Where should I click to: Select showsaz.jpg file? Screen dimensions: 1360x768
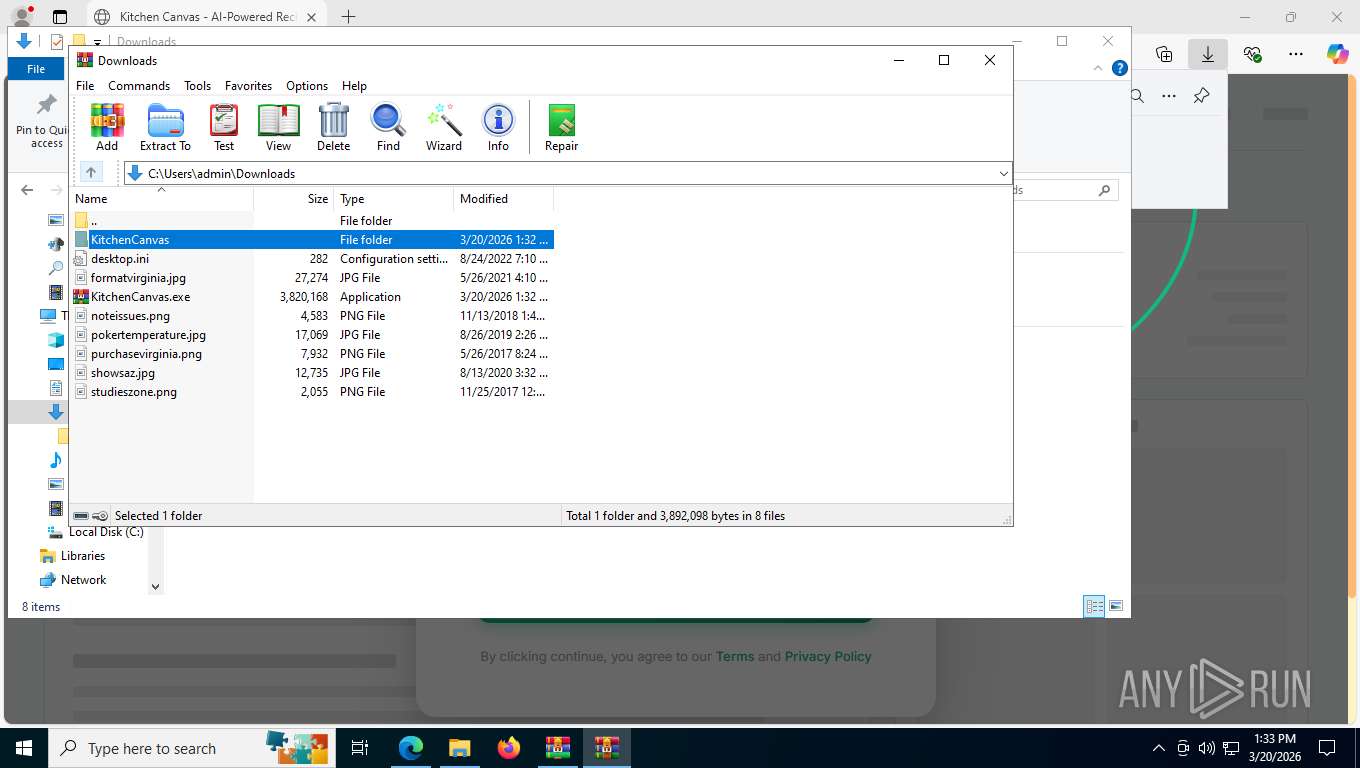point(312,373)
